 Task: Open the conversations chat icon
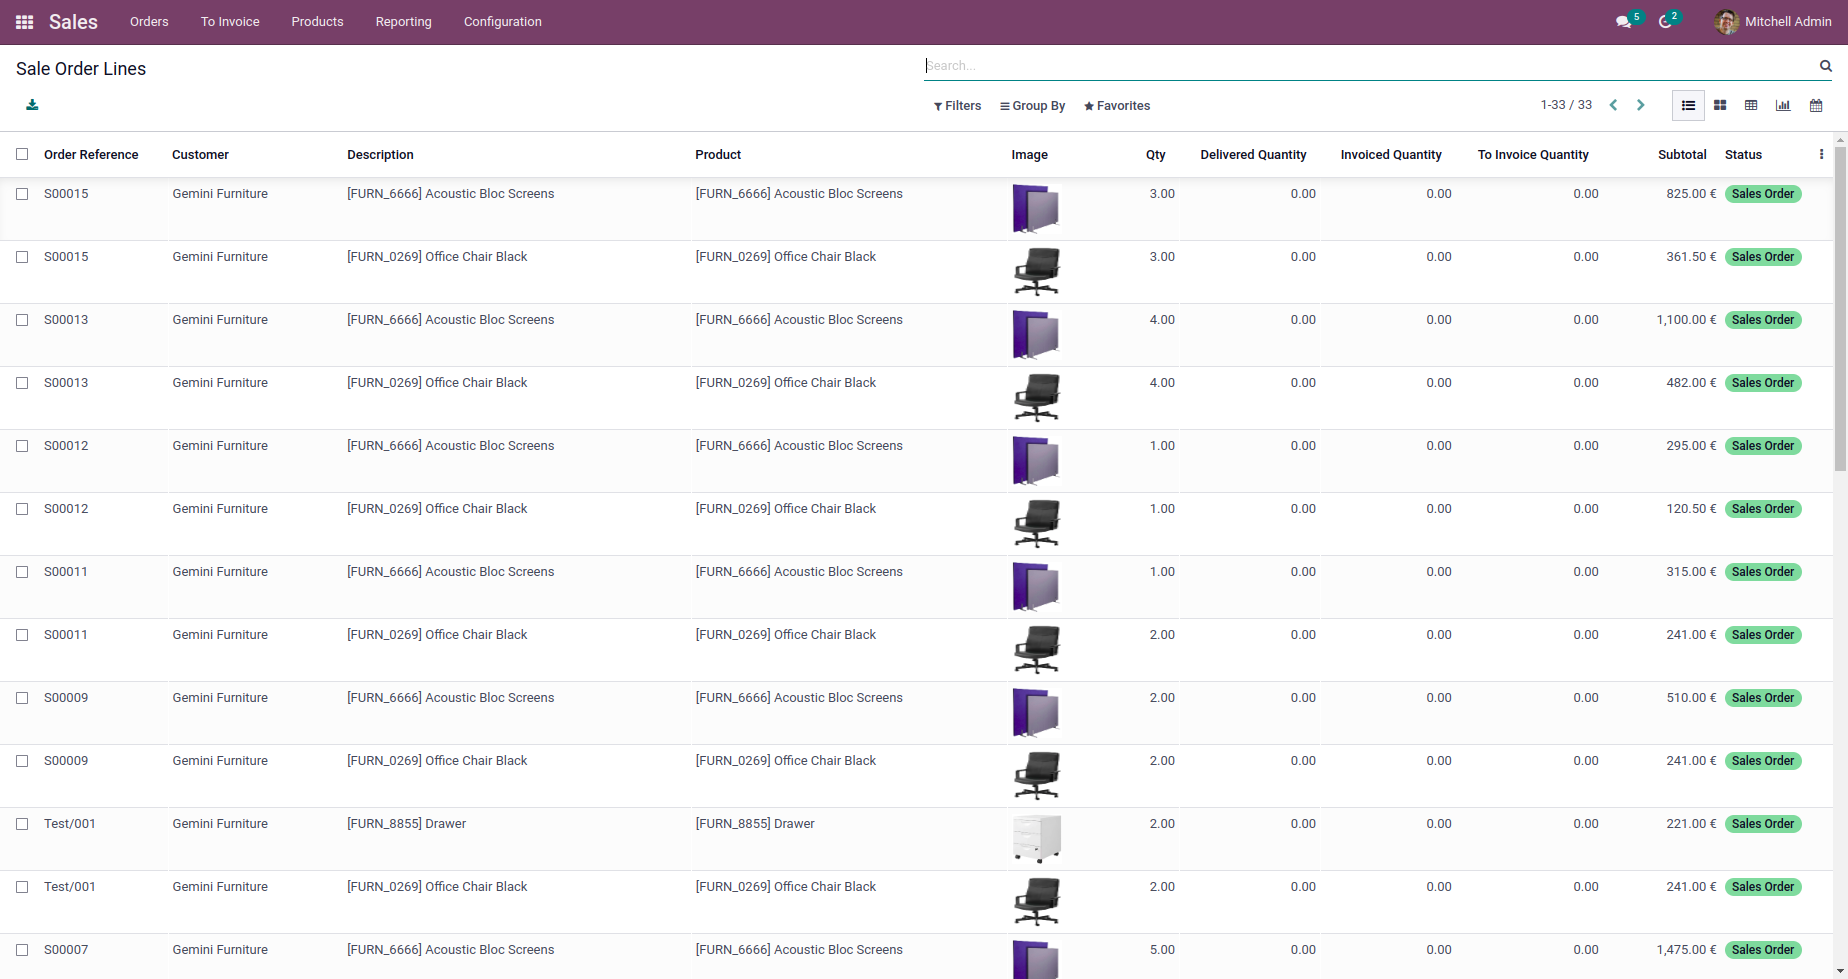1623,22
